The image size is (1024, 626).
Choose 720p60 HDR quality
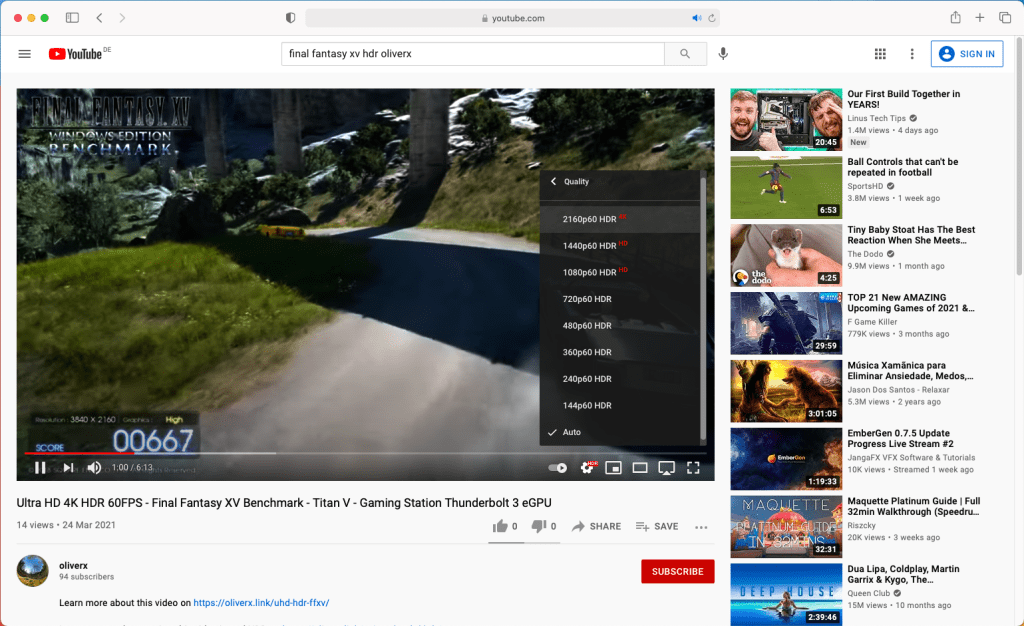(x=587, y=299)
